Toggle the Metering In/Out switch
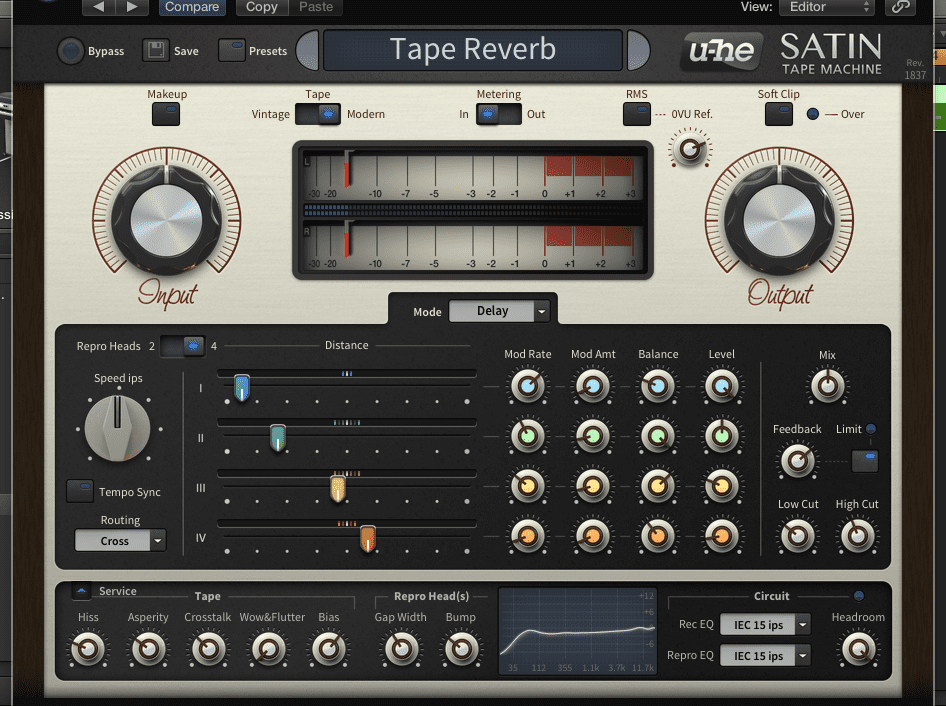Viewport: 946px width, 706px height. pos(498,114)
